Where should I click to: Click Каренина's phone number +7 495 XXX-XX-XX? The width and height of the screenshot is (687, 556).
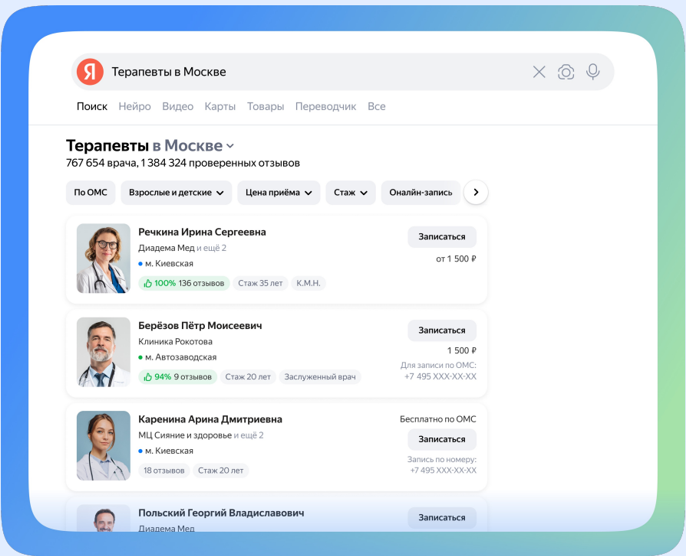(x=443, y=470)
